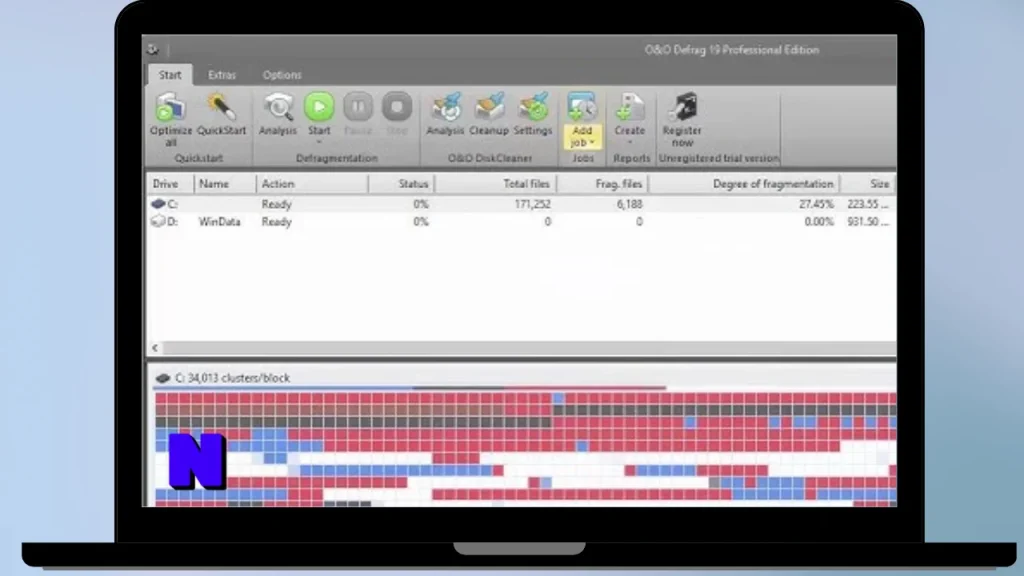1024x576 pixels.
Task: Click the C: 34,013 clusters/block label
Action: [232, 378]
